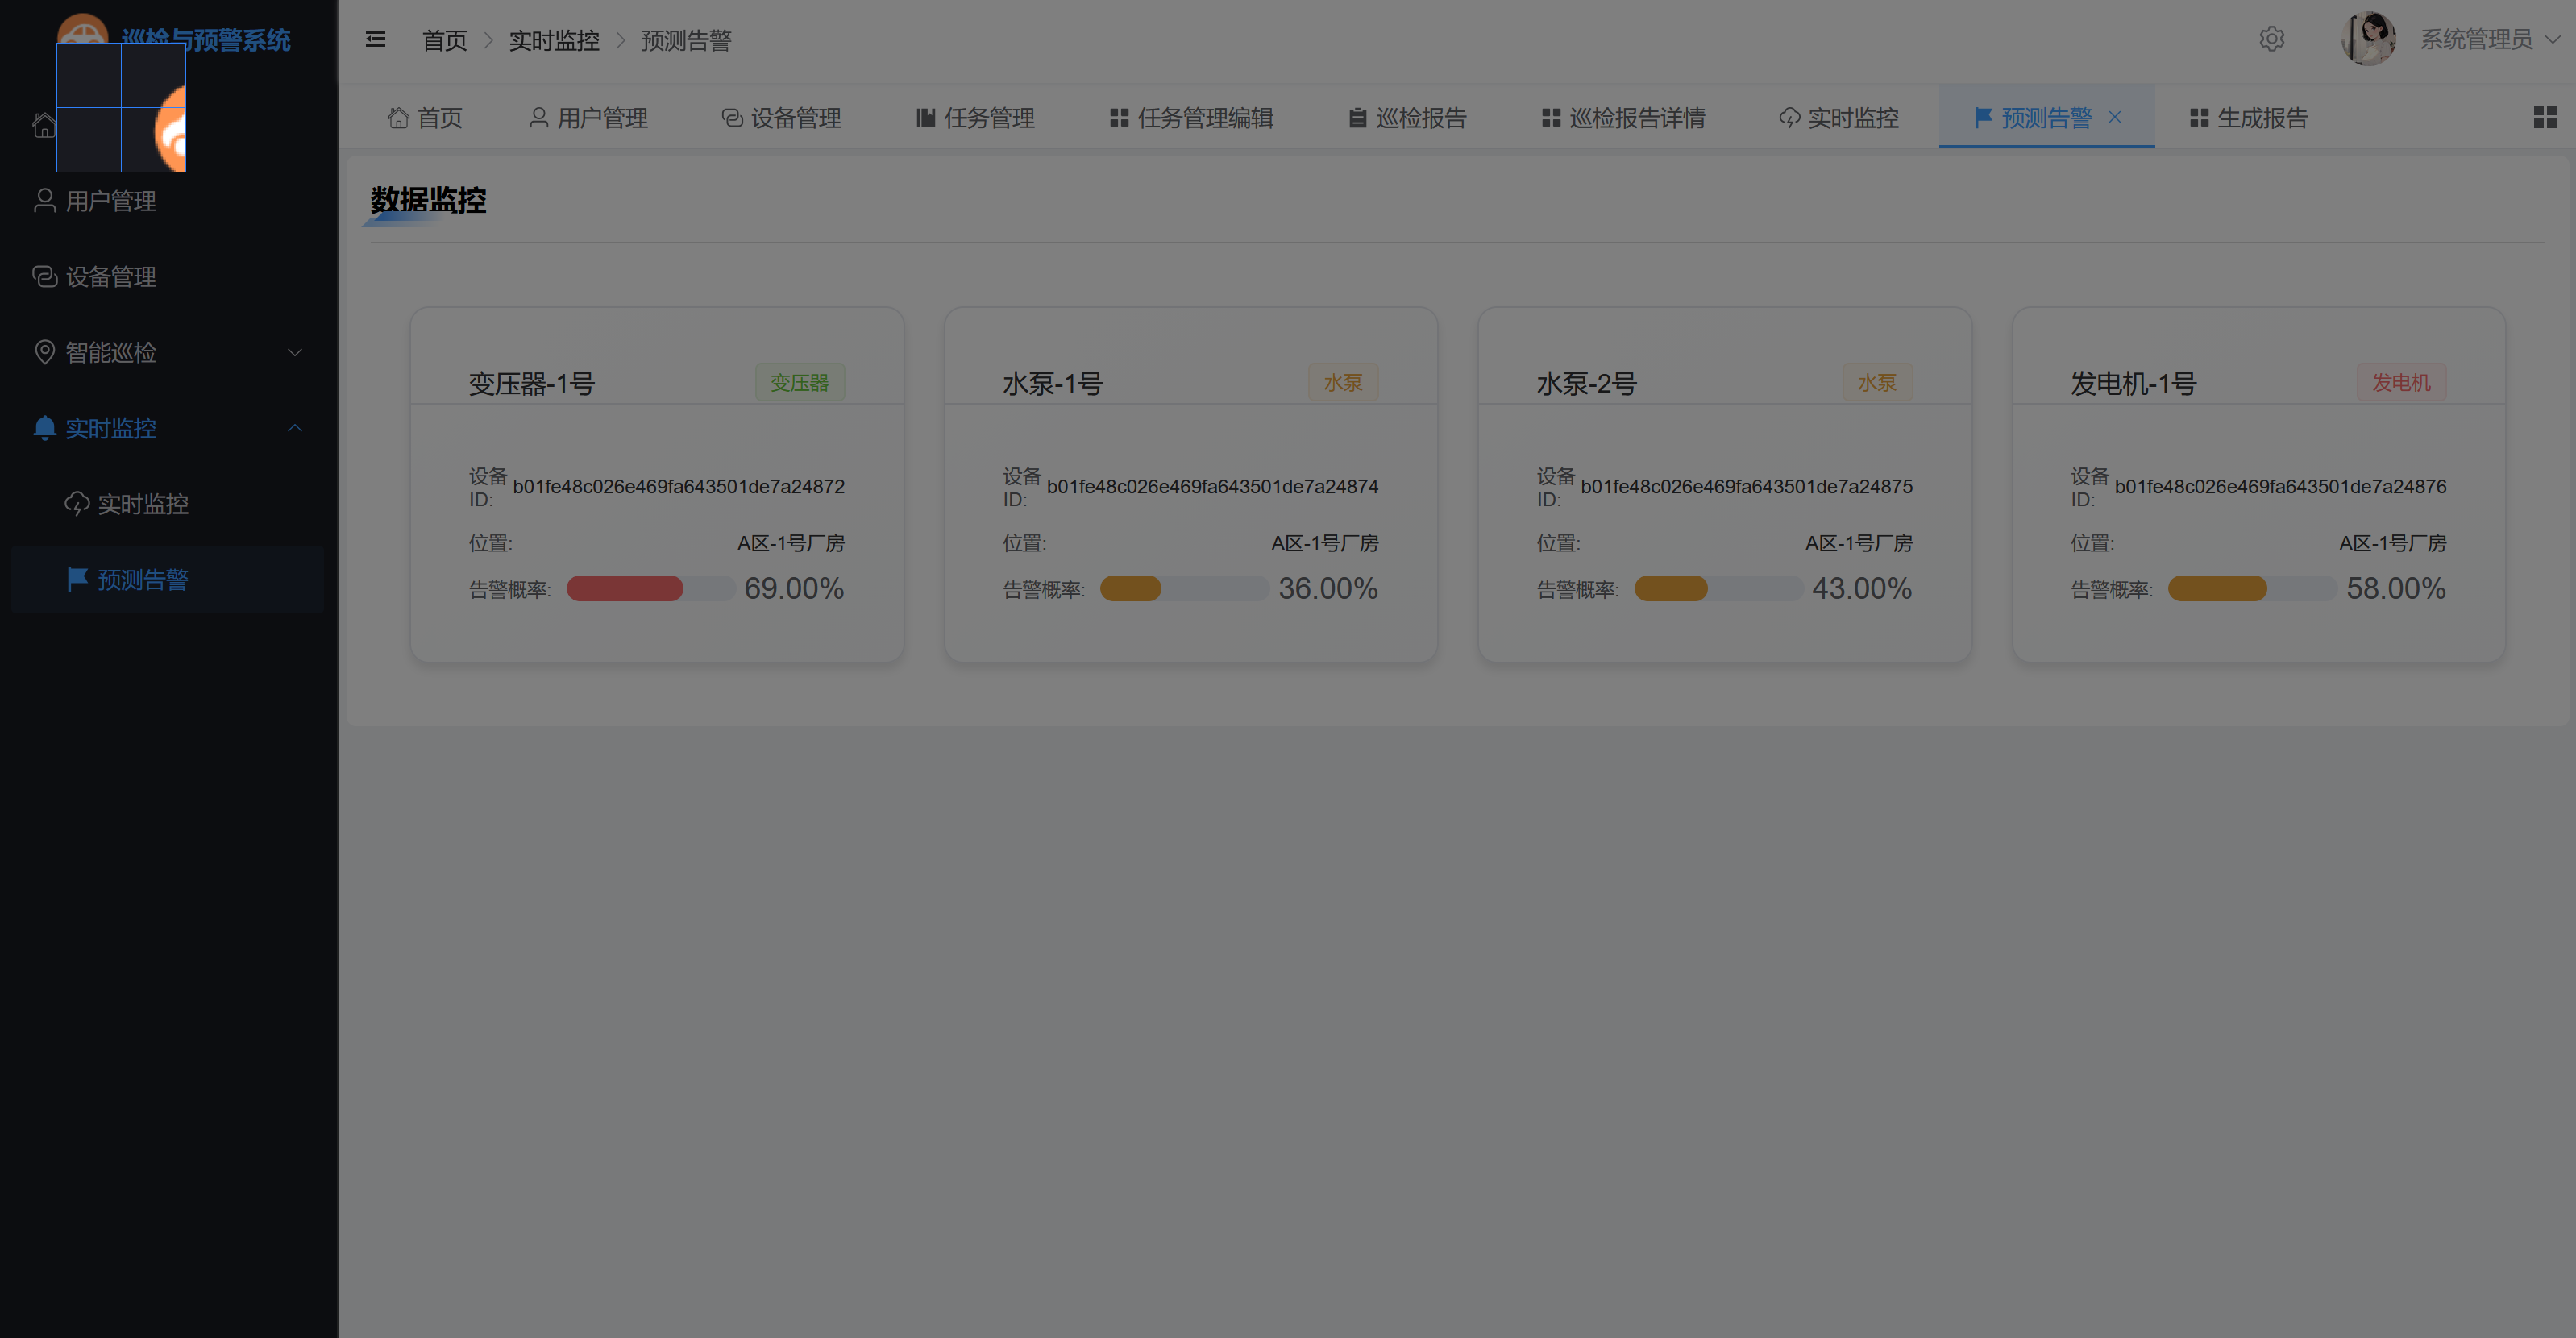Viewport: 2576px width, 1338px height.
Task: Click the system administrator avatar picture
Action: [2367, 39]
